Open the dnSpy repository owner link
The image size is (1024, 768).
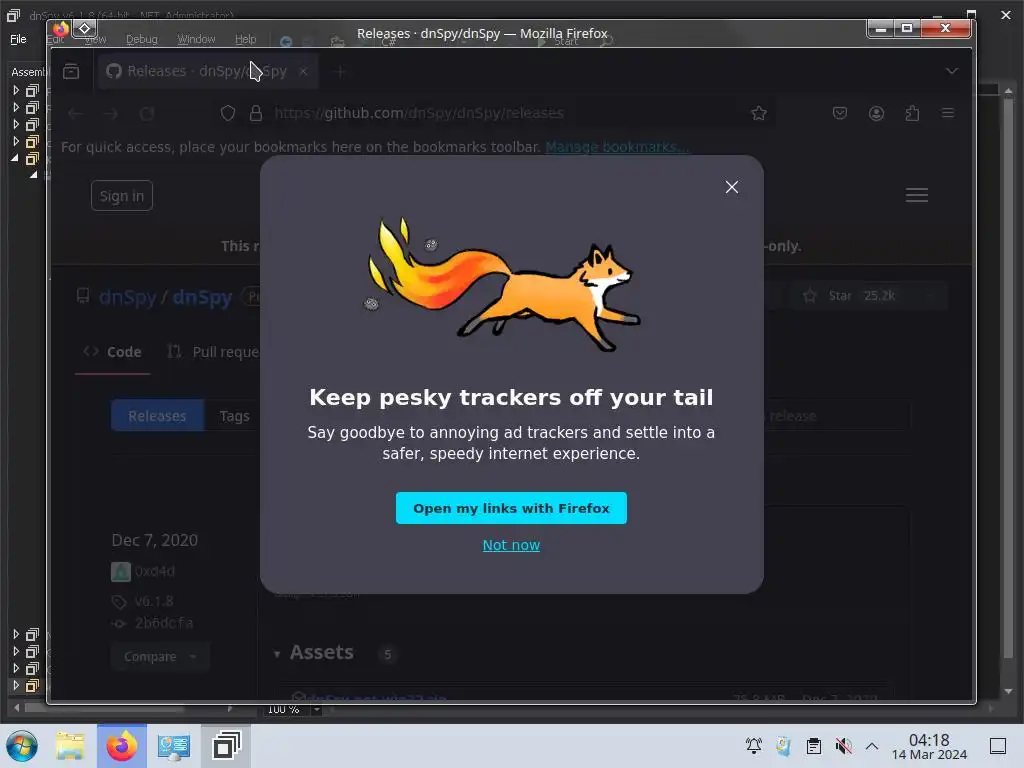(x=127, y=297)
